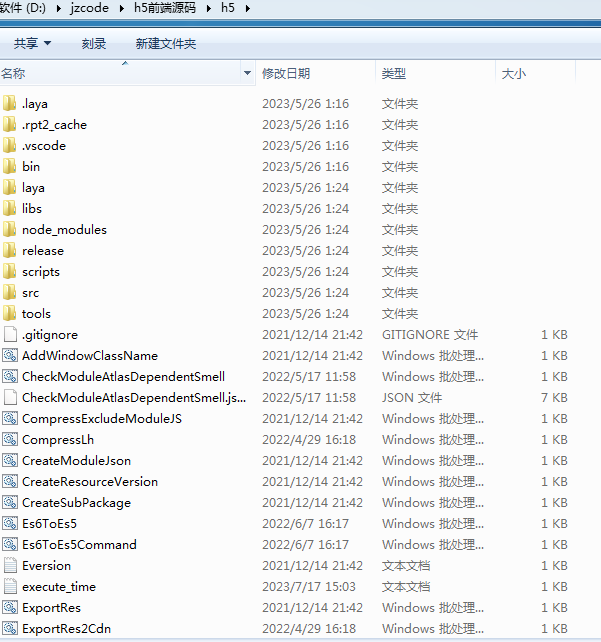Click the tools folder icon
The width and height of the screenshot is (601, 642).
[x=10, y=313]
